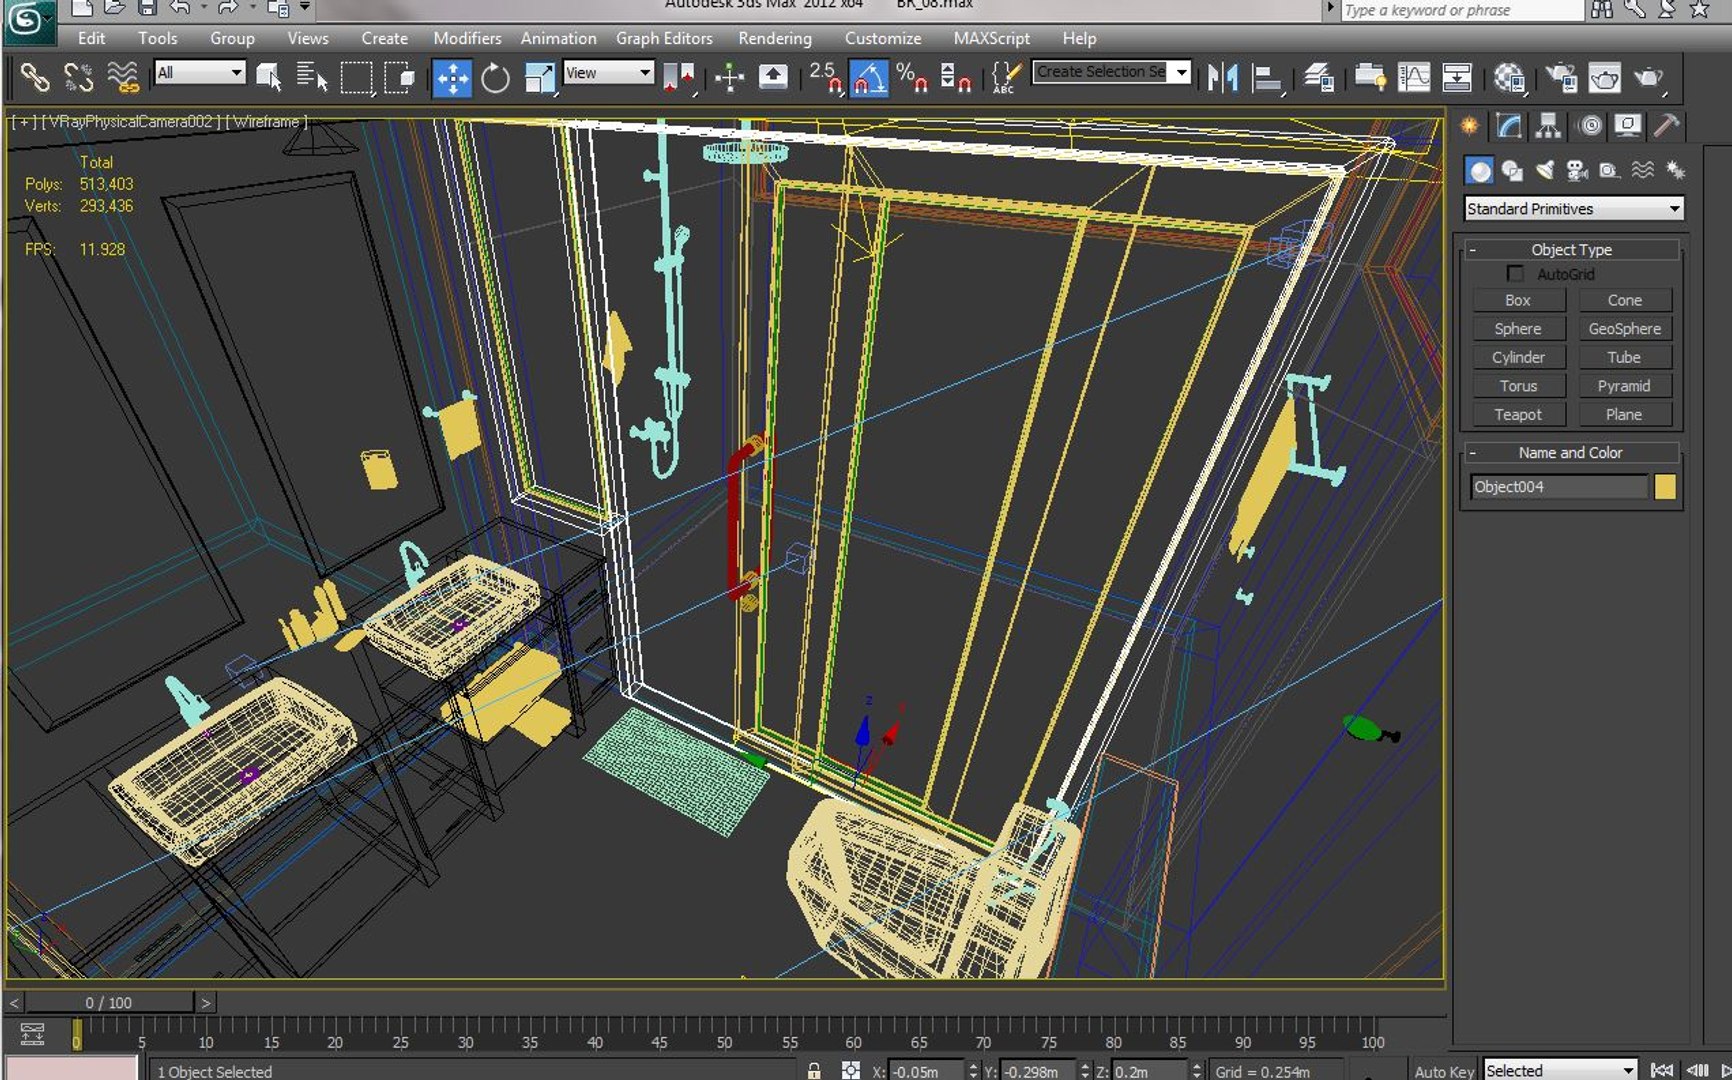Toggle Spinner Snap in the toolbar

(955, 77)
